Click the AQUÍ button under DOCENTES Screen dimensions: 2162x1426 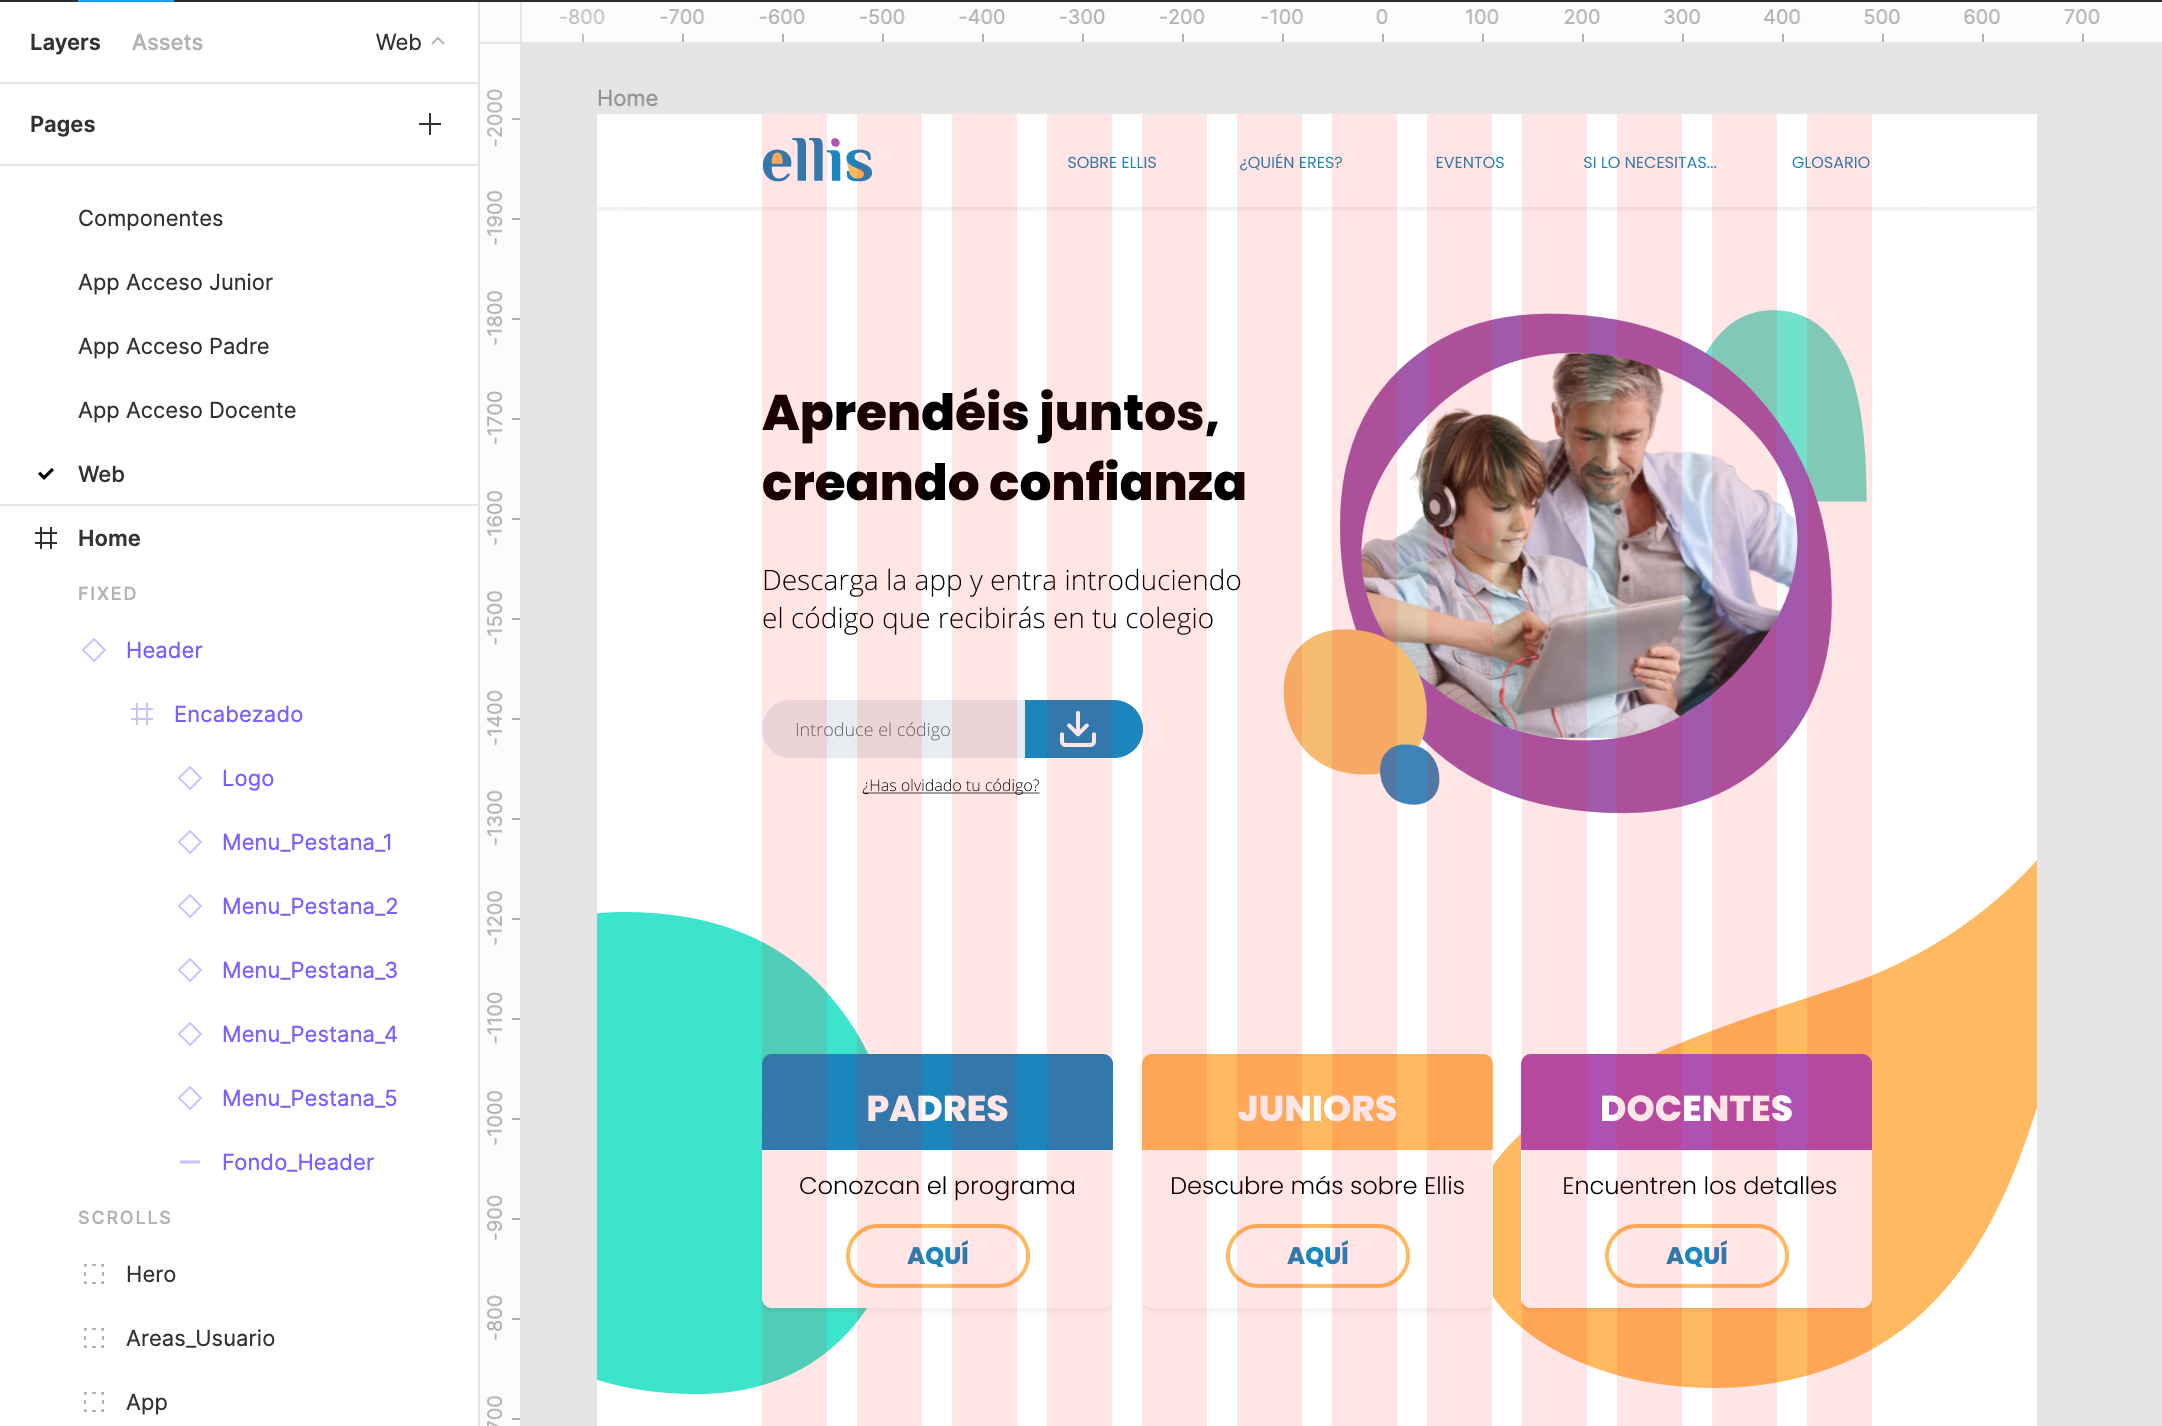[x=1696, y=1255]
